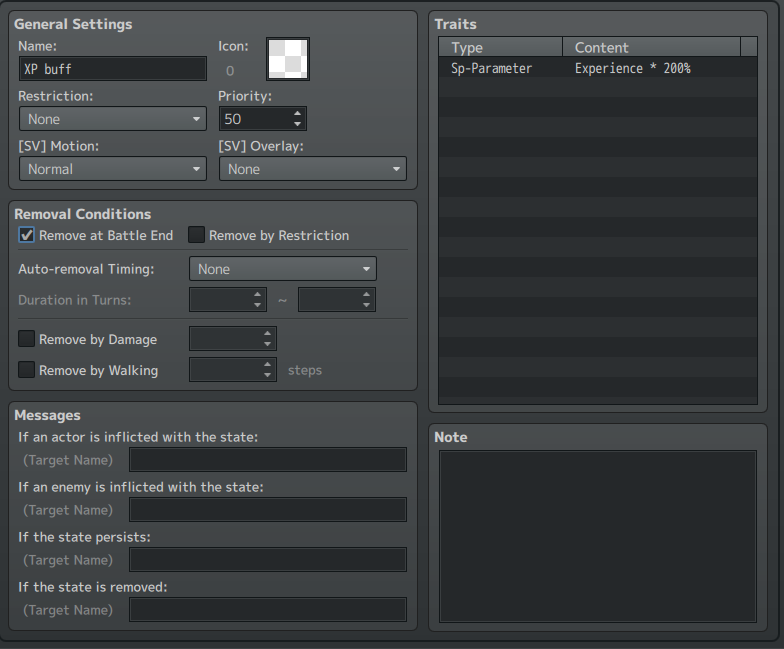784x649 pixels.
Task: Open the Restriction dropdown
Action: [x=112, y=119]
